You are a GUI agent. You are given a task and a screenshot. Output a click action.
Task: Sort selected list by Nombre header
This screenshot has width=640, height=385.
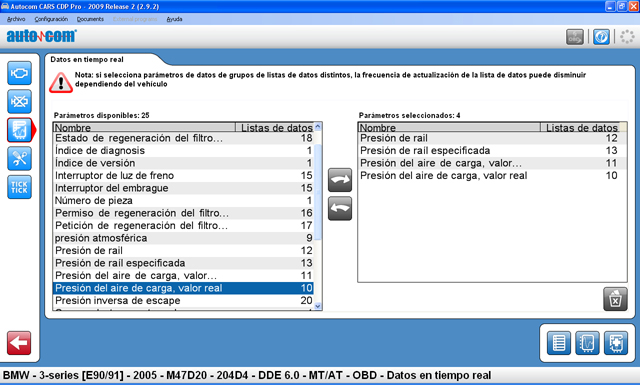click(x=449, y=127)
